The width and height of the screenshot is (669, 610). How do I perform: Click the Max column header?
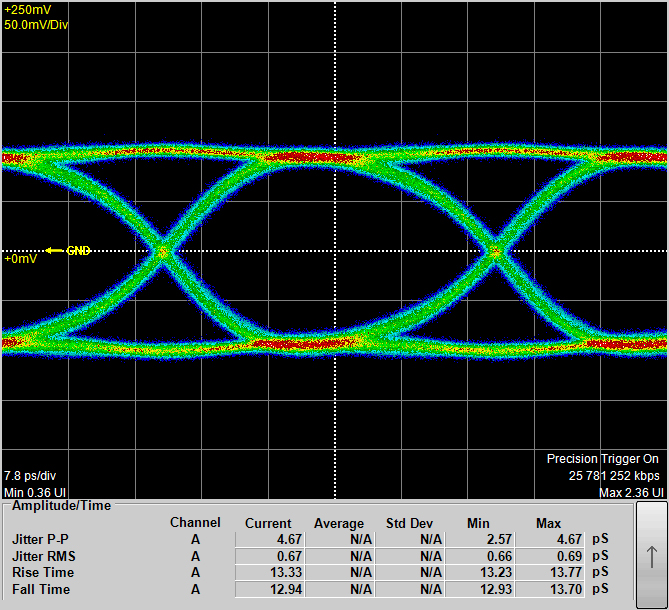point(549,523)
